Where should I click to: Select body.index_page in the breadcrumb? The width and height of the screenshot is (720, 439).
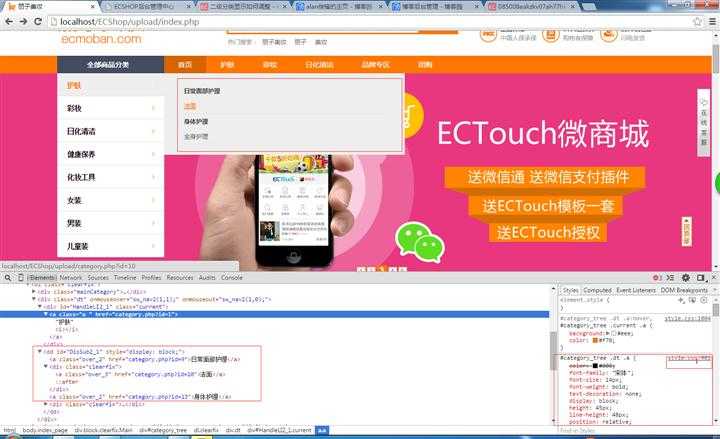45,430
